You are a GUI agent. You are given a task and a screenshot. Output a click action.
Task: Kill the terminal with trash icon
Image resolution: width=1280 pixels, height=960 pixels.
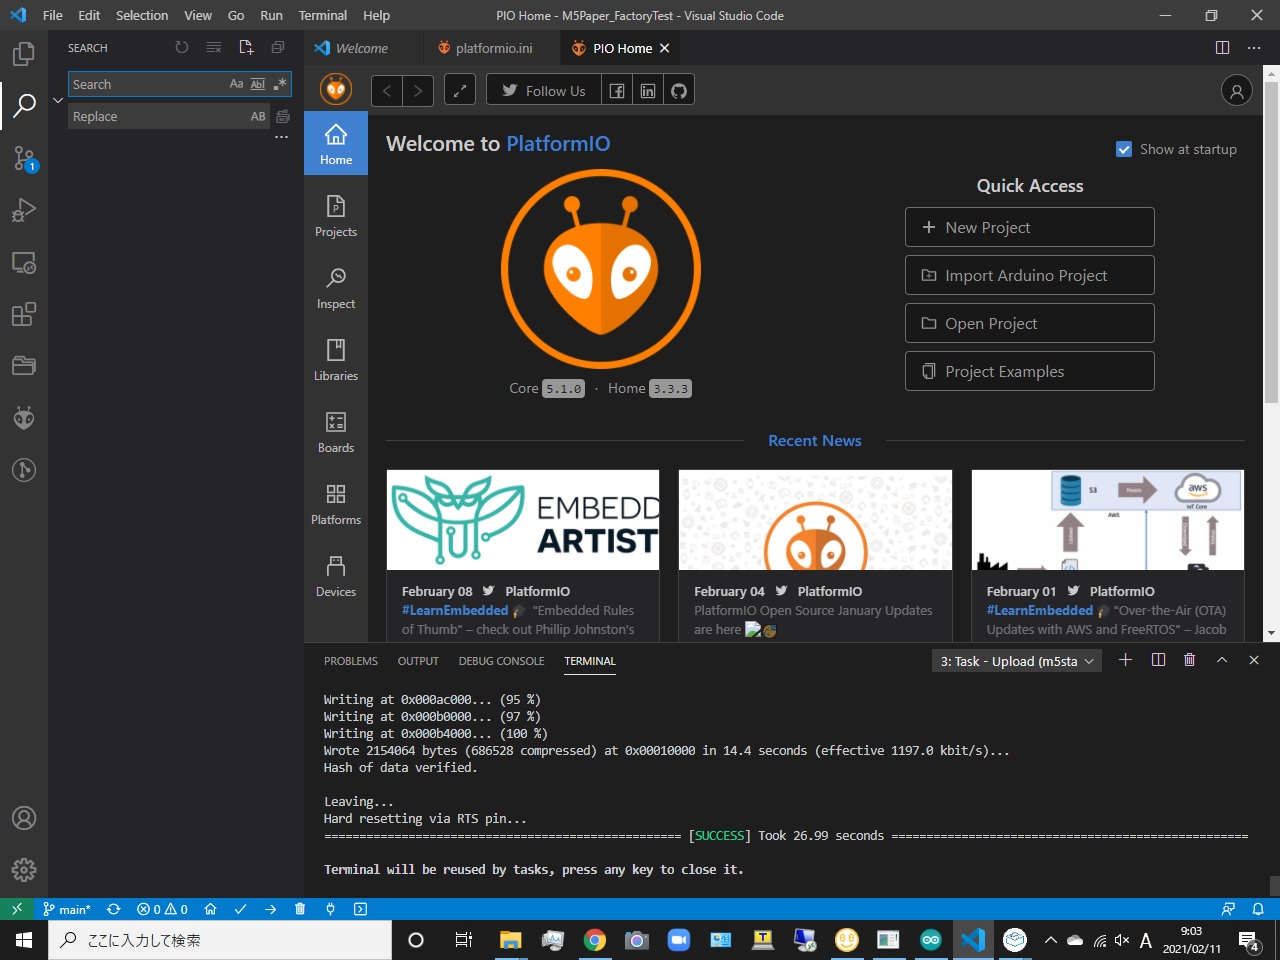click(x=1189, y=660)
